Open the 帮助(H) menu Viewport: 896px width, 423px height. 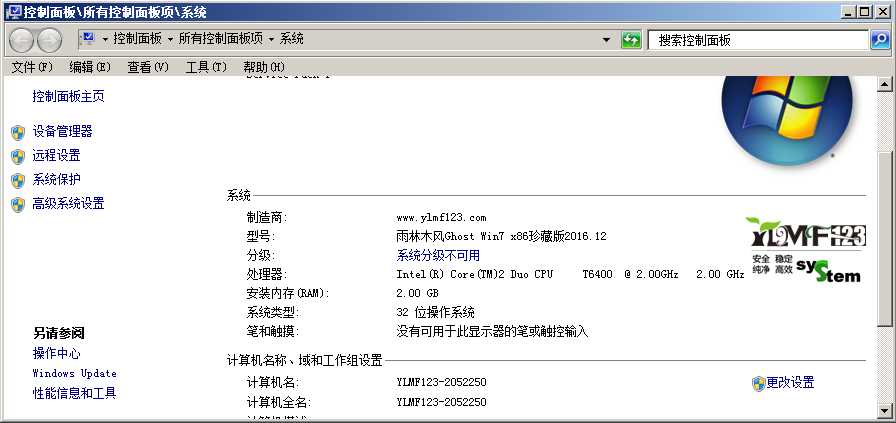click(x=264, y=67)
